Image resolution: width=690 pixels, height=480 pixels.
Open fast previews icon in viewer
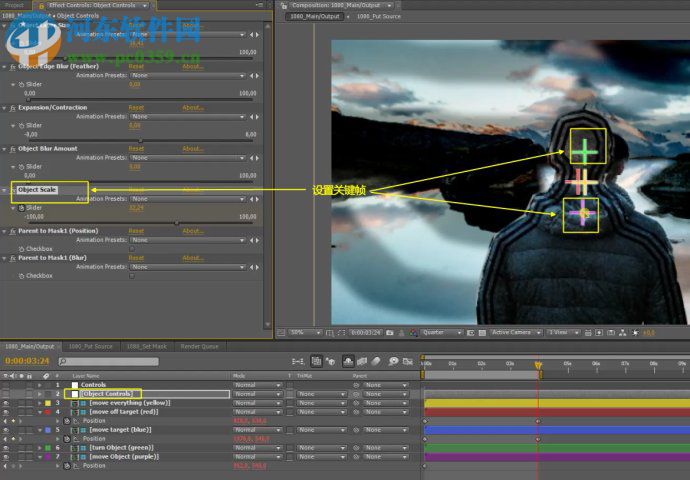pos(599,333)
